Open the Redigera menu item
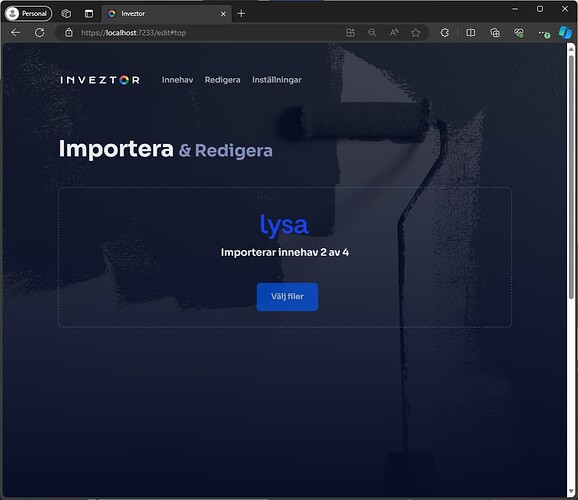The image size is (578, 500). (x=222, y=80)
